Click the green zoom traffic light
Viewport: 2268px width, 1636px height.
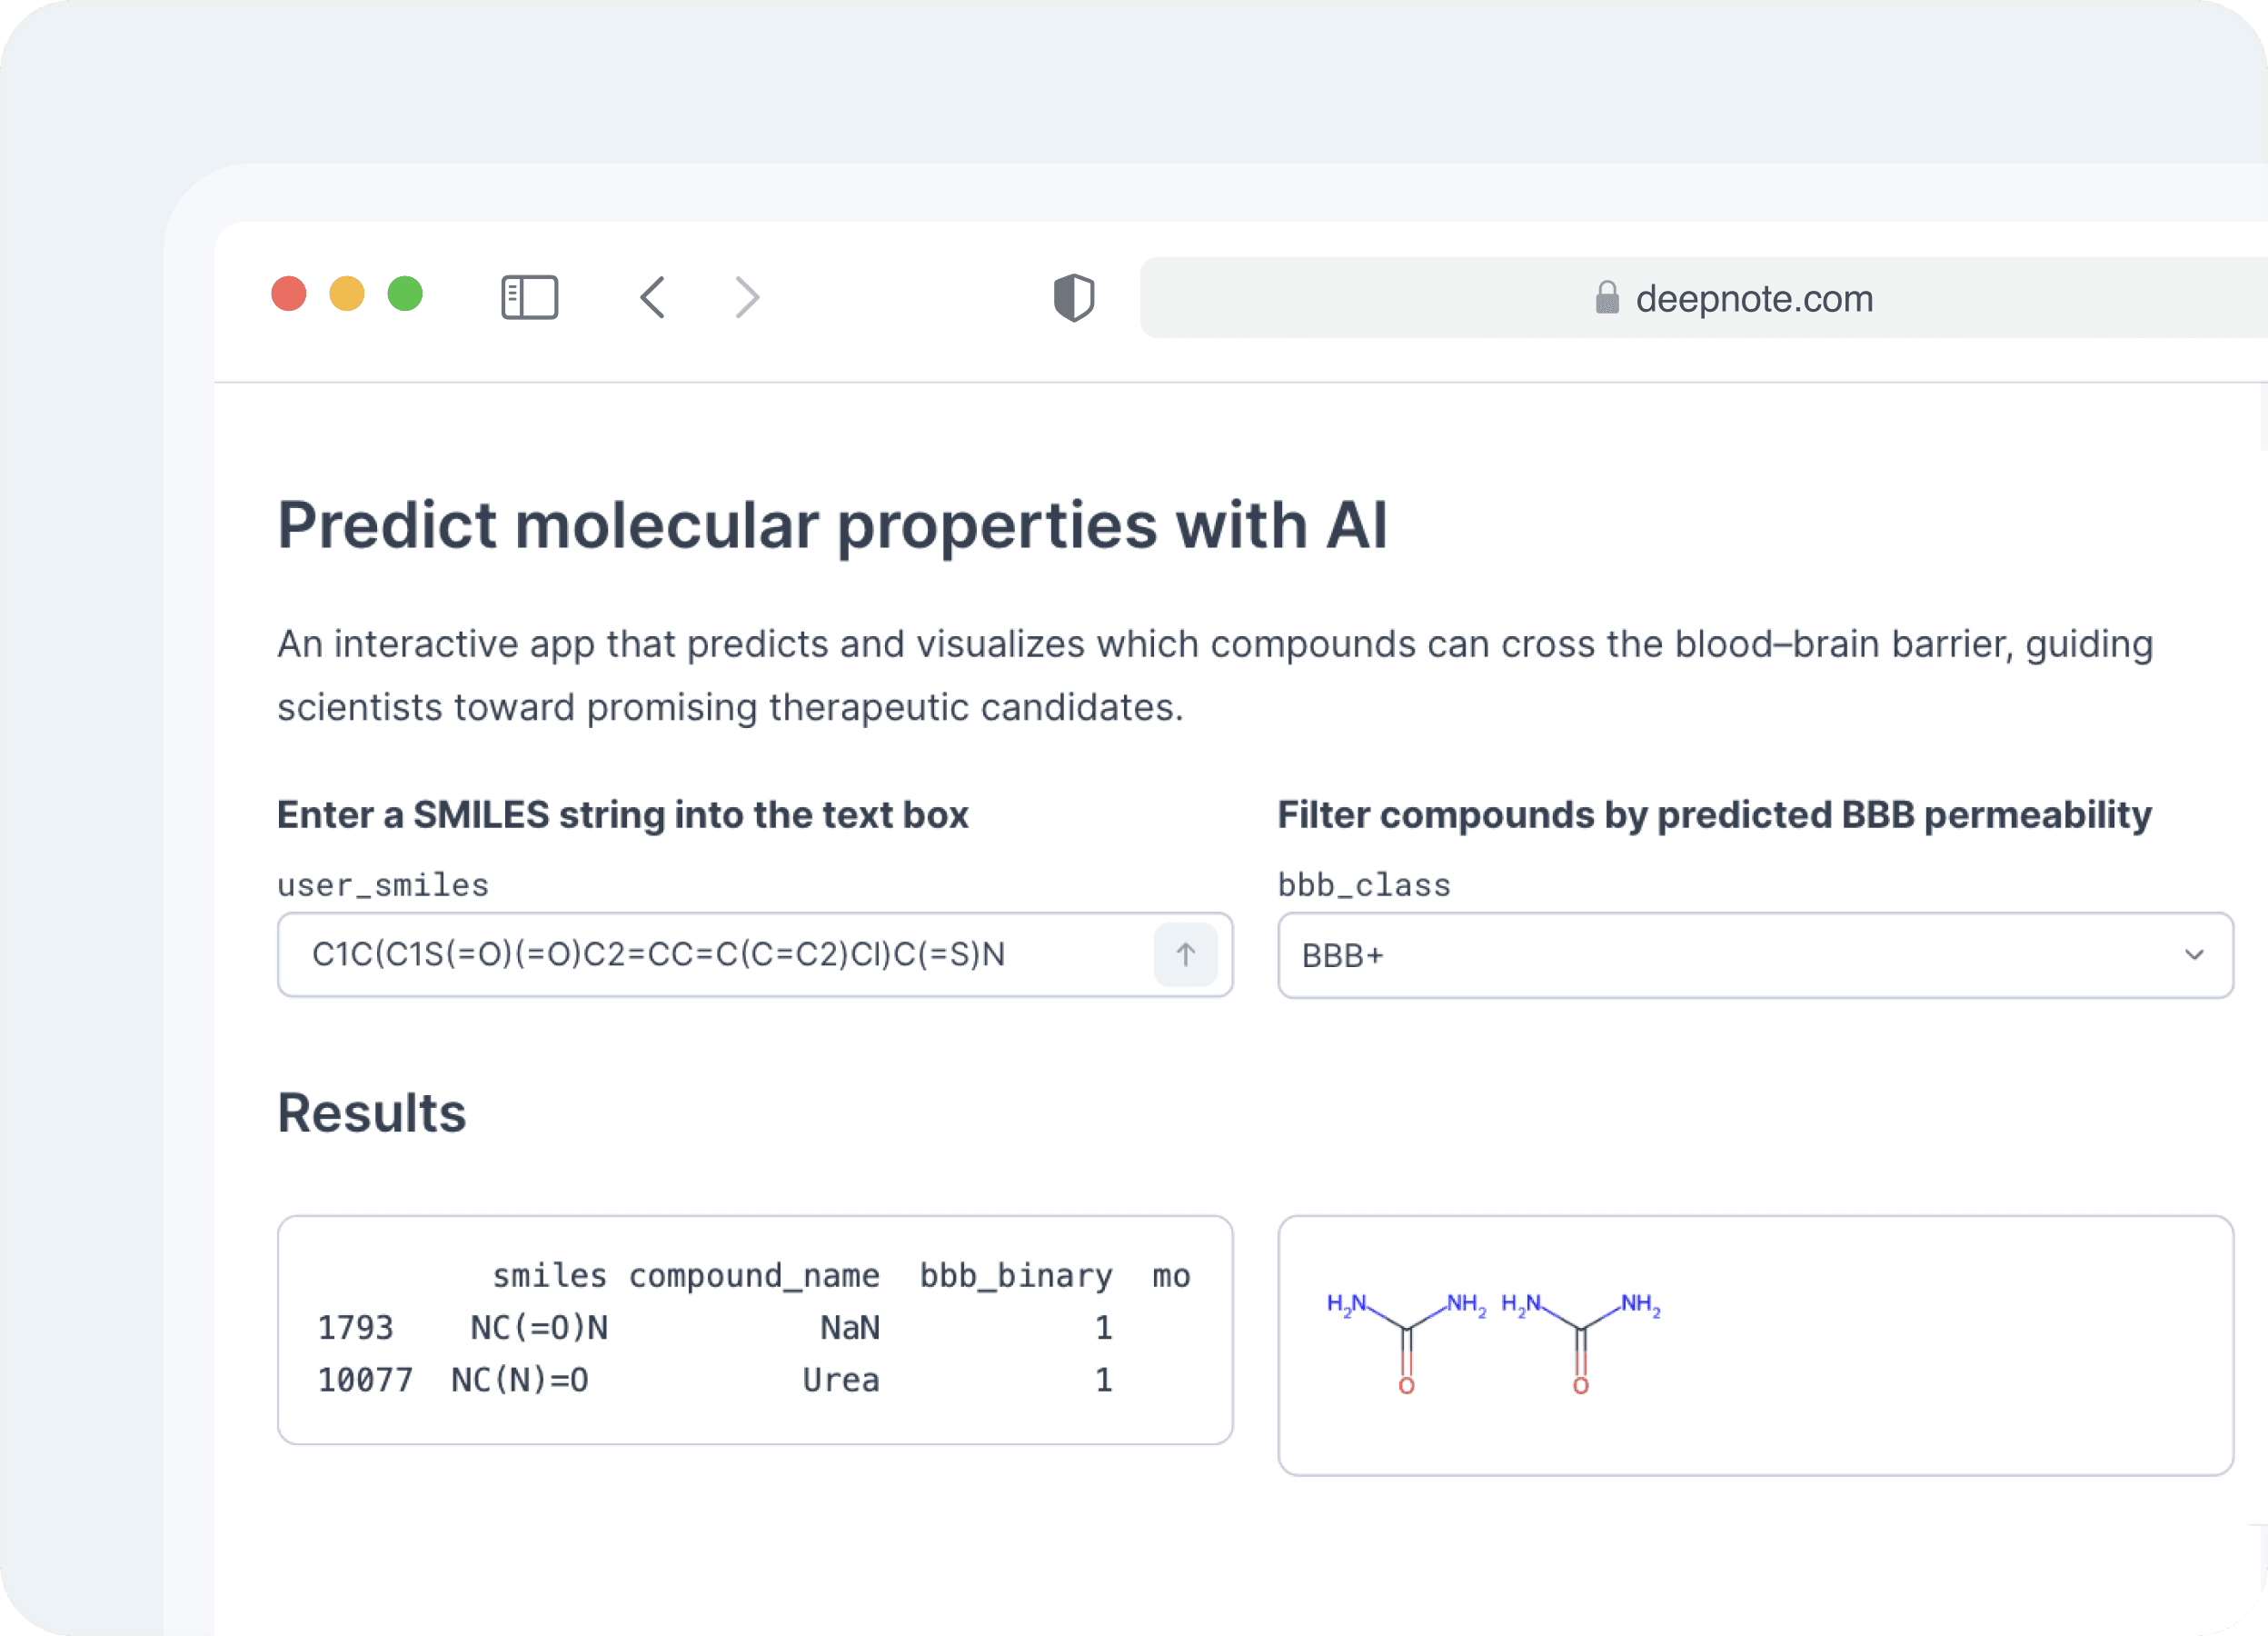coord(404,293)
